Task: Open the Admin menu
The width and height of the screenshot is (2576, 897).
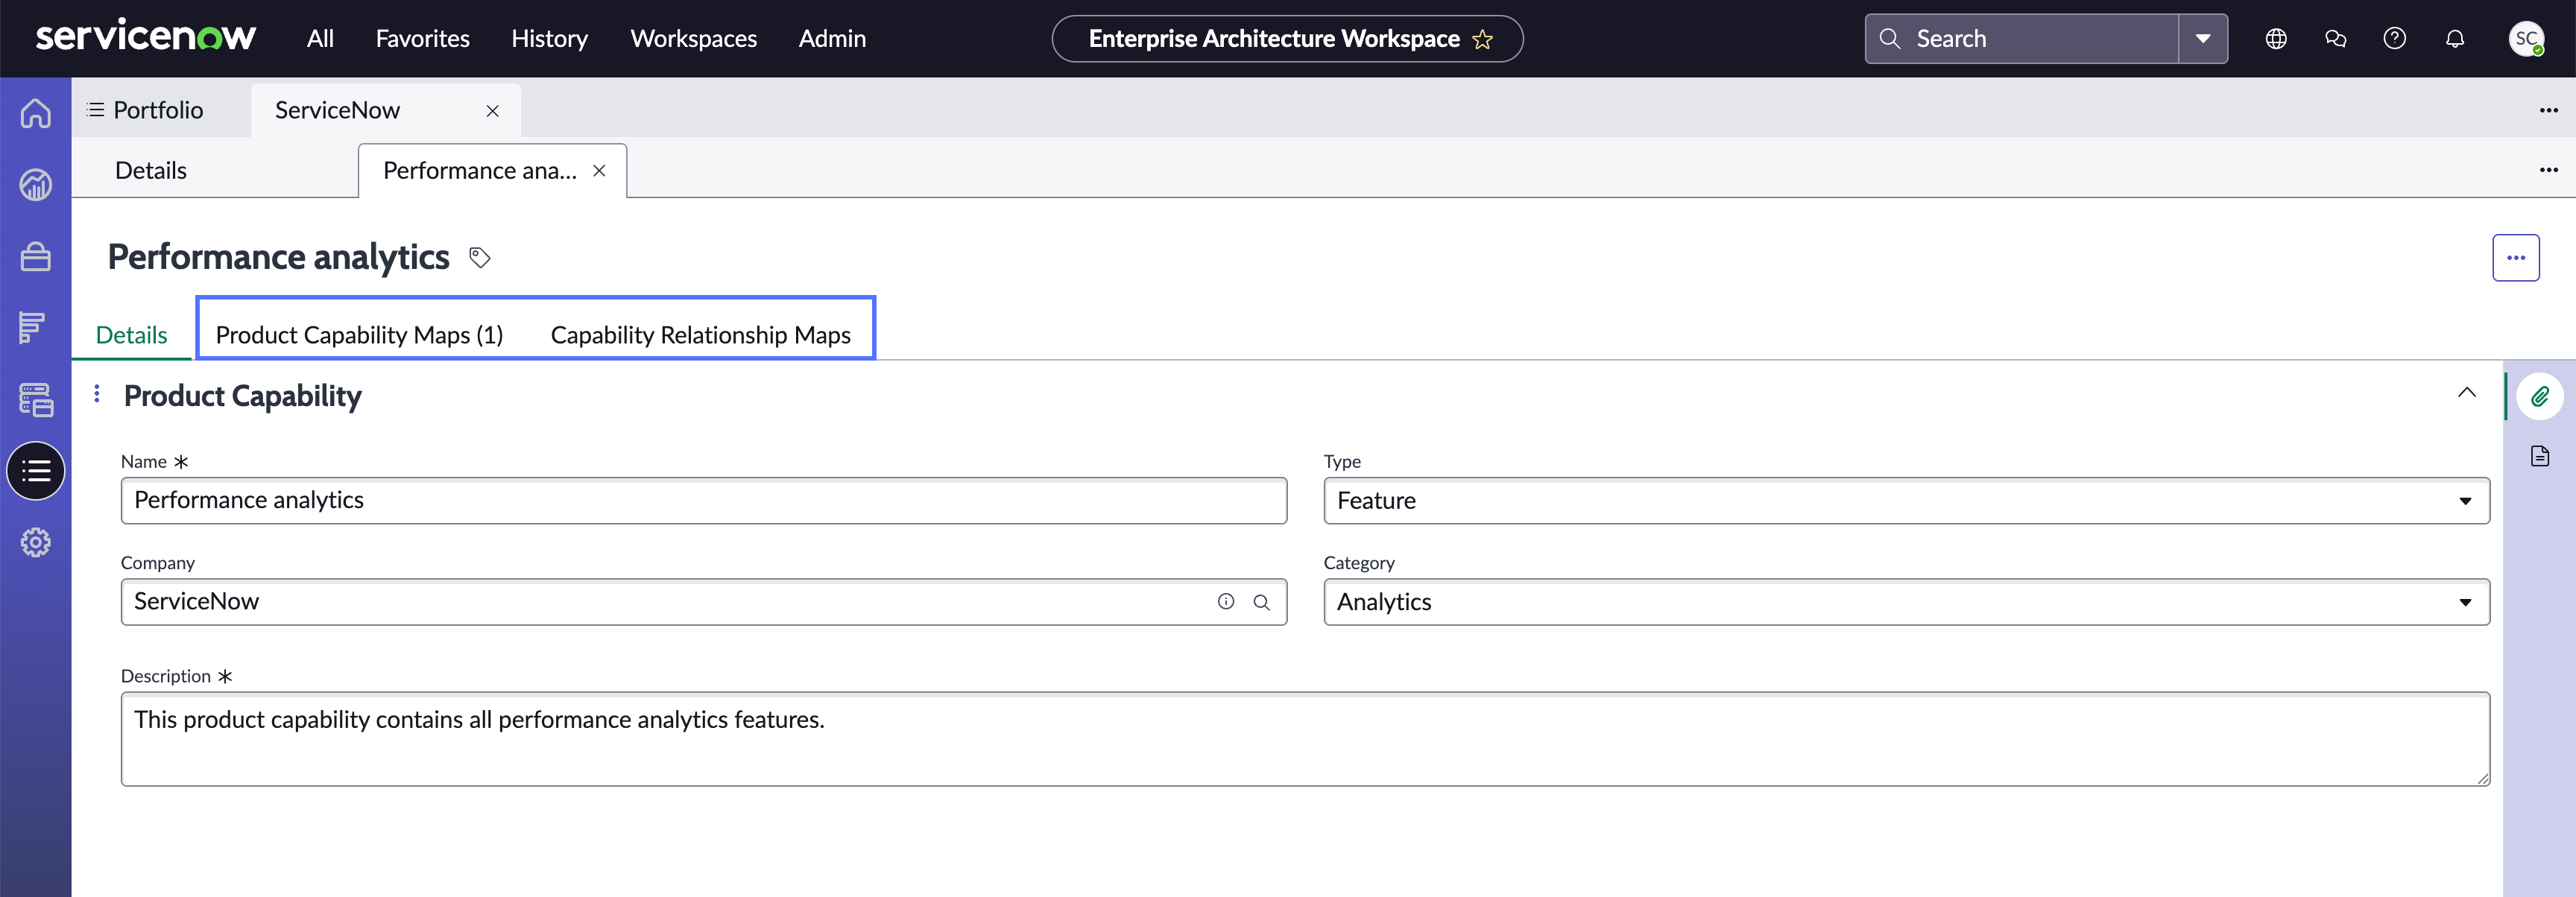Action: pos(832,39)
